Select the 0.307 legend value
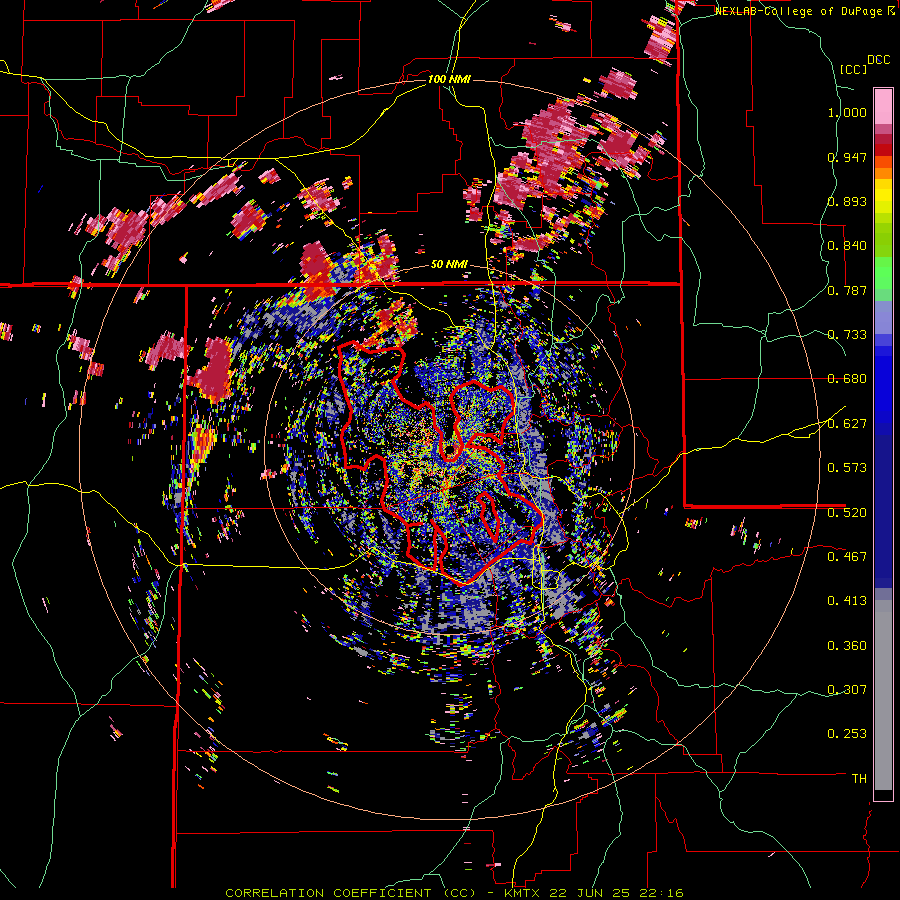900x900 pixels. (x=847, y=690)
